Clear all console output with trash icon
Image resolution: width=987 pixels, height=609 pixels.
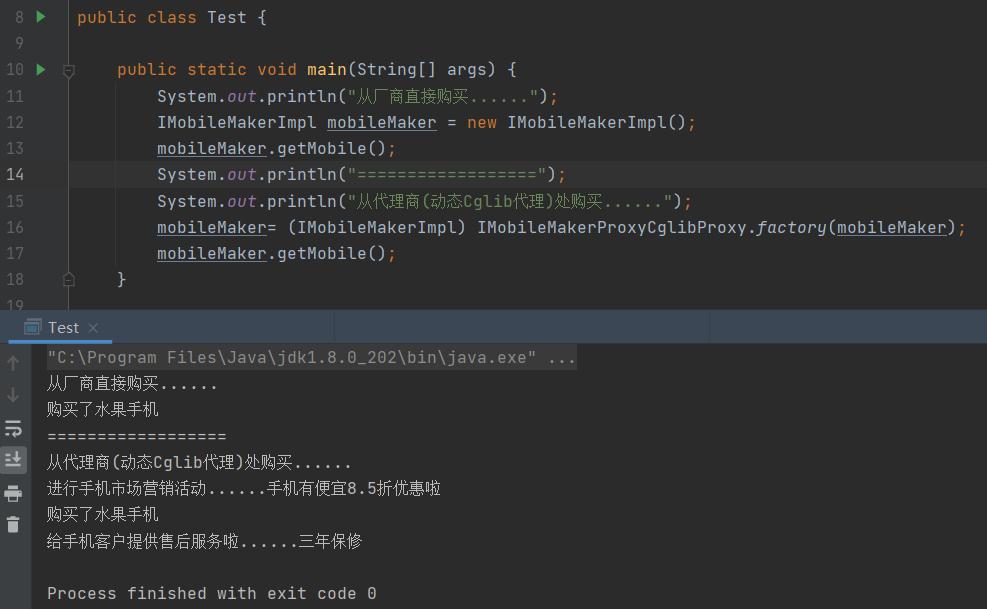pyautogui.click(x=13, y=524)
